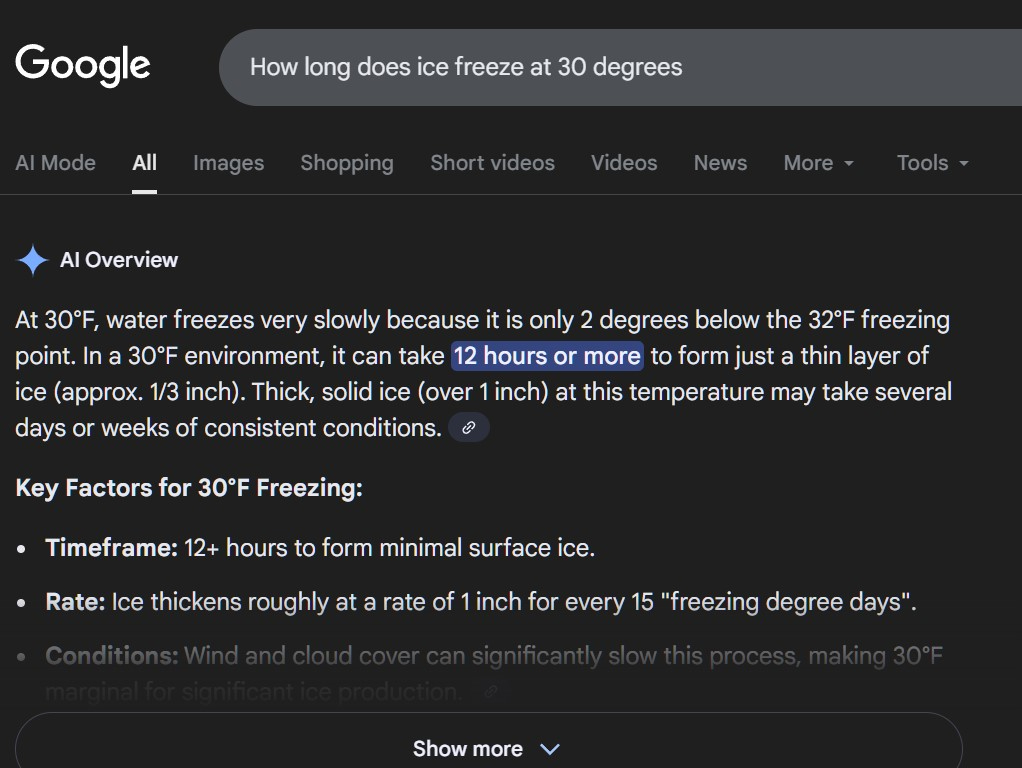Image resolution: width=1022 pixels, height=768 pixels.
Task: Click the link icon after the Conditions bullet
Action: point(489,691)
